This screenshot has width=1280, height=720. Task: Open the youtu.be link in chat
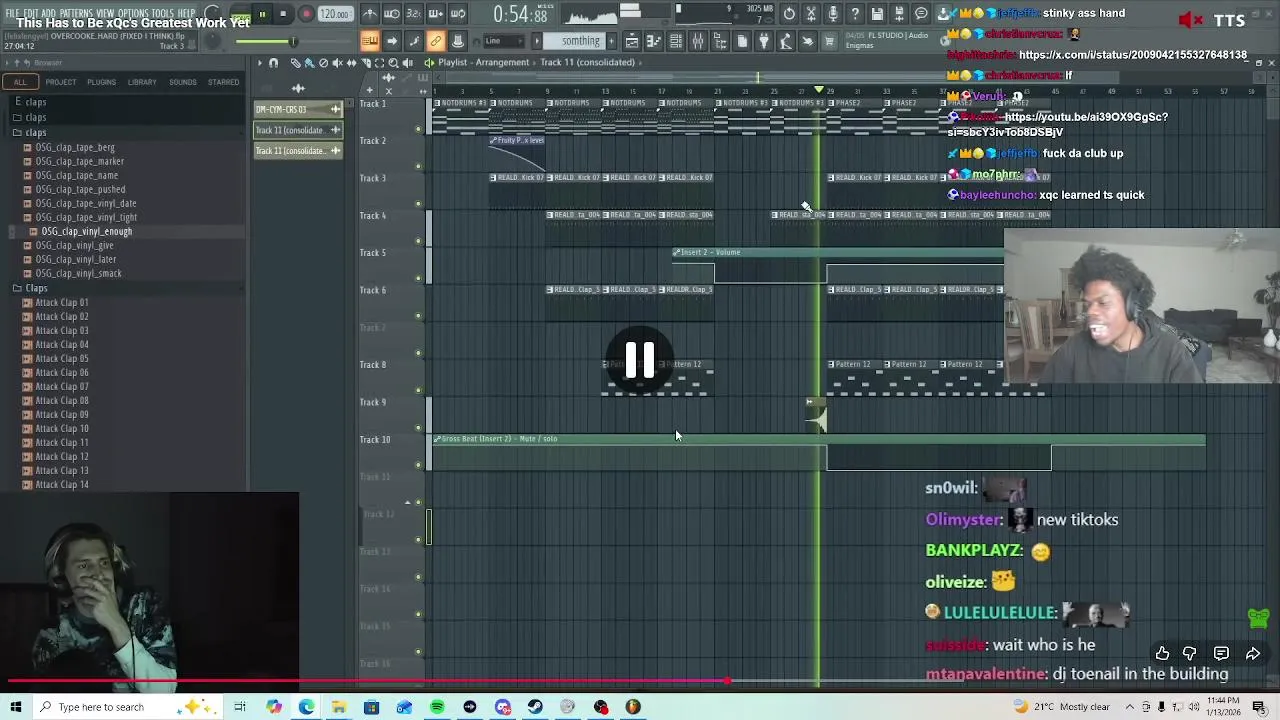tap(1058, 124)
